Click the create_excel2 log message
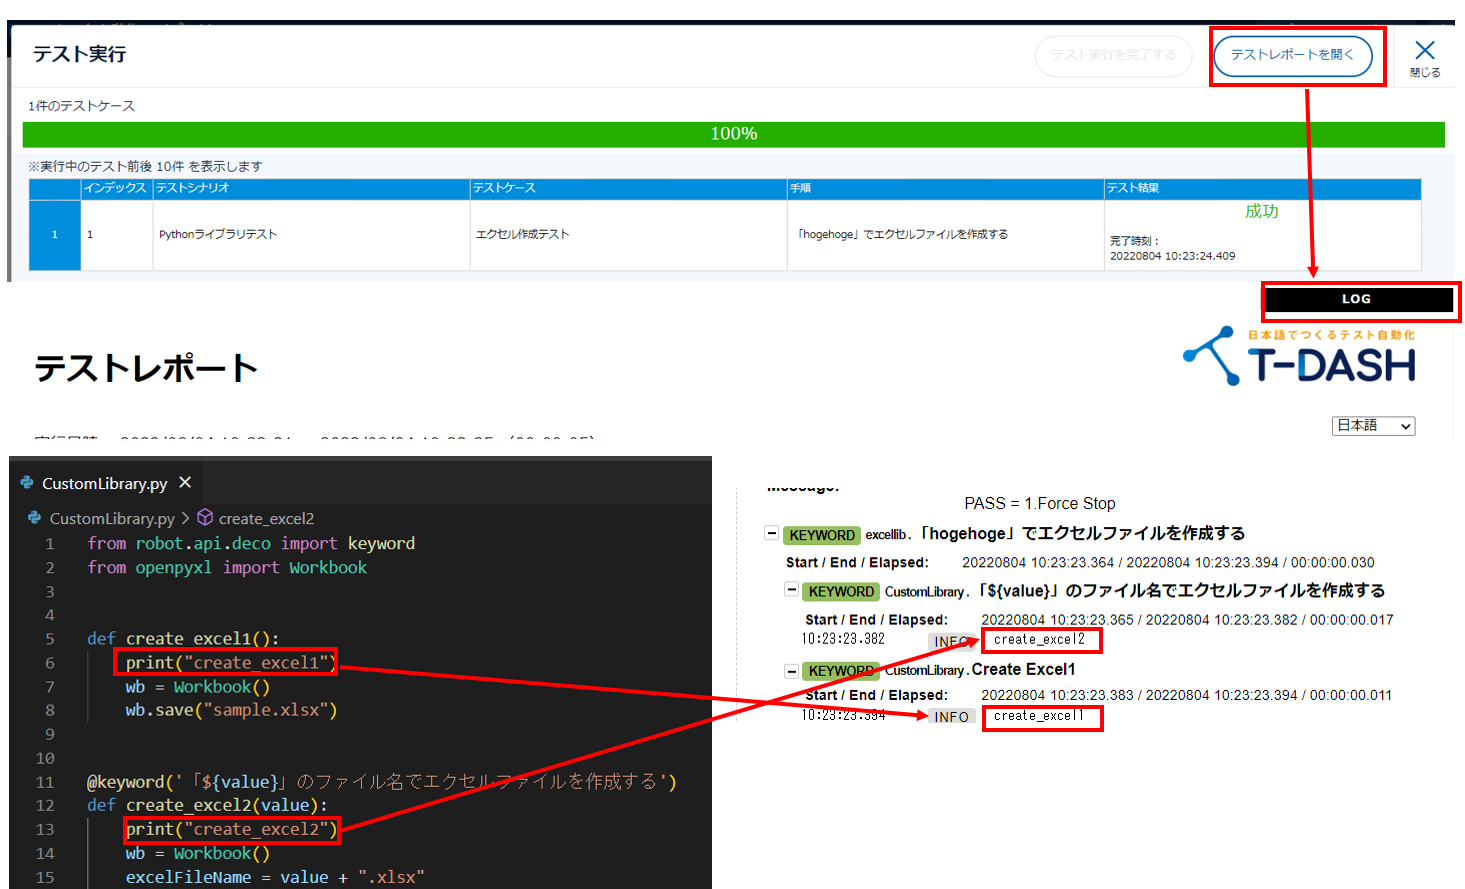 (x=1040, y=640)
